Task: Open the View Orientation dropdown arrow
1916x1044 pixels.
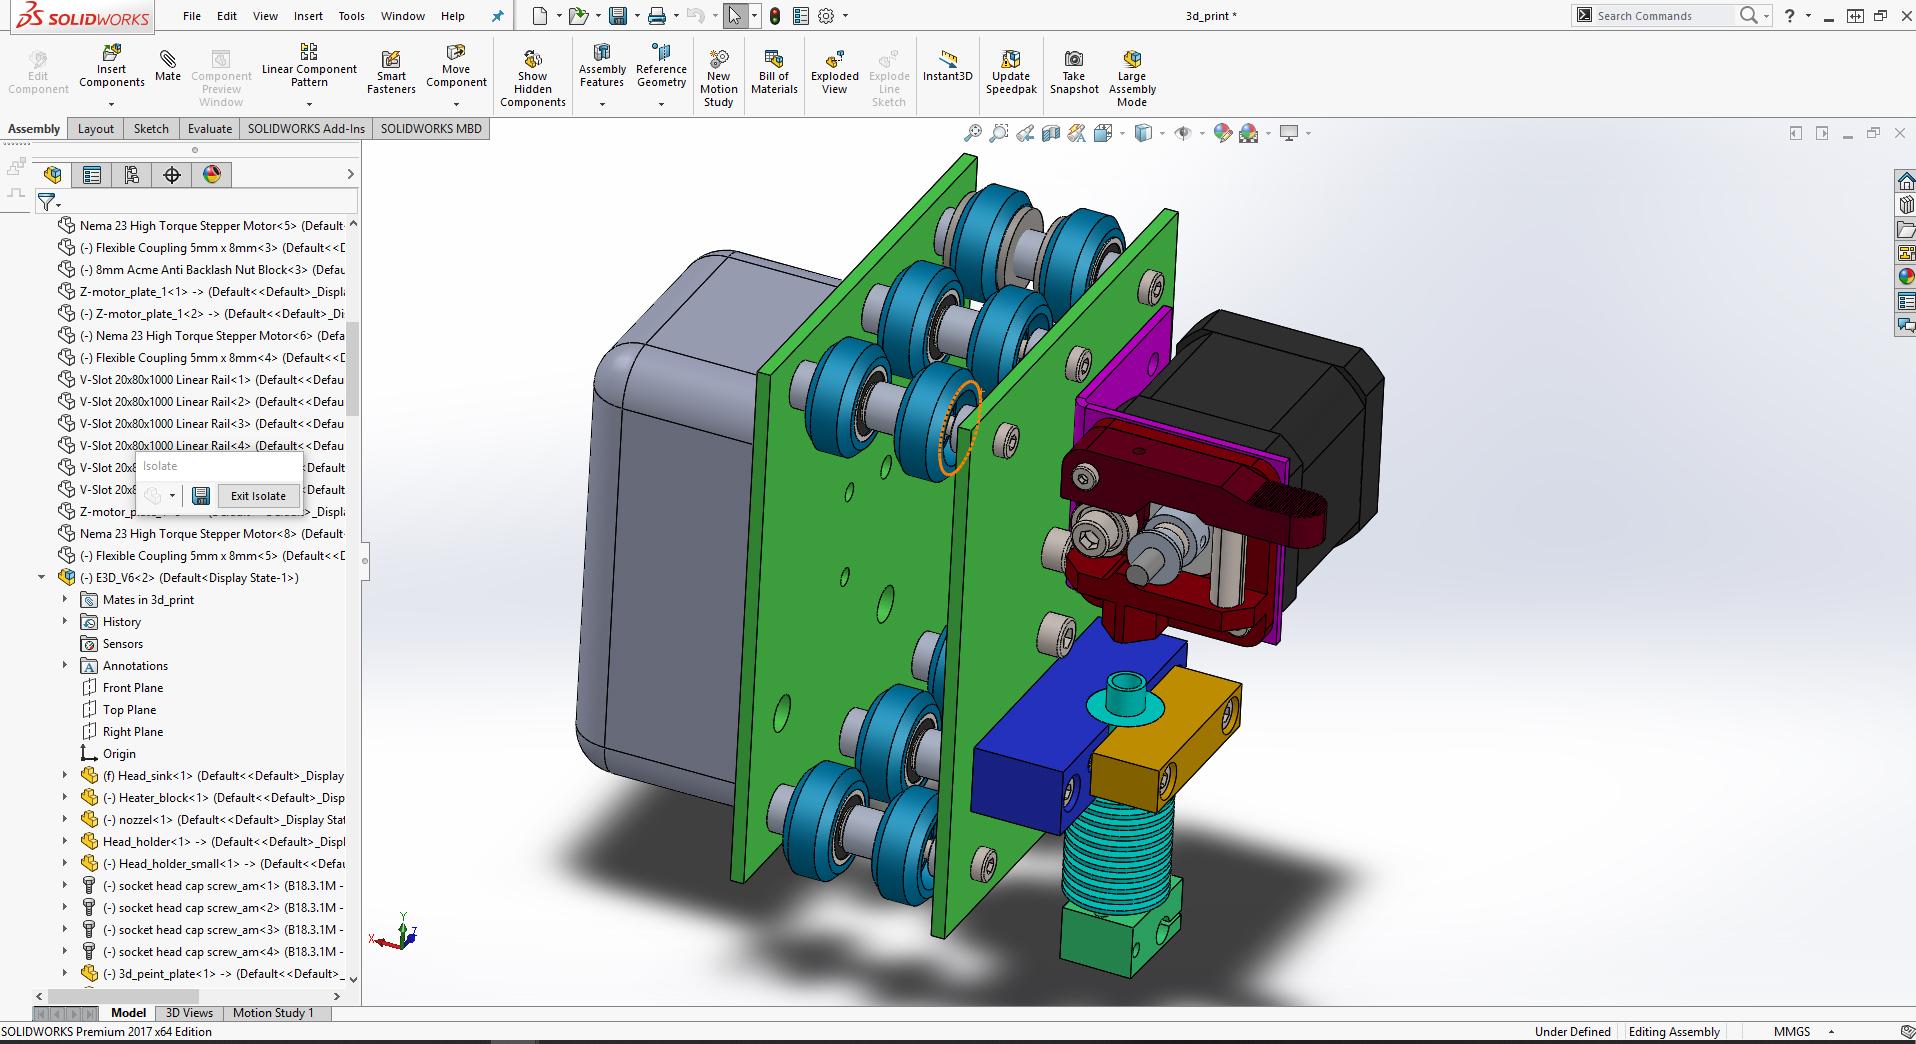Action: [1123, 133]
